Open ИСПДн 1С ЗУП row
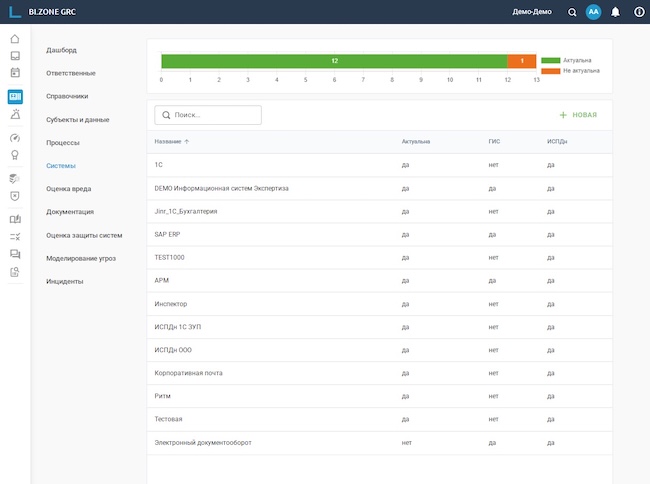 coord(379,327)
